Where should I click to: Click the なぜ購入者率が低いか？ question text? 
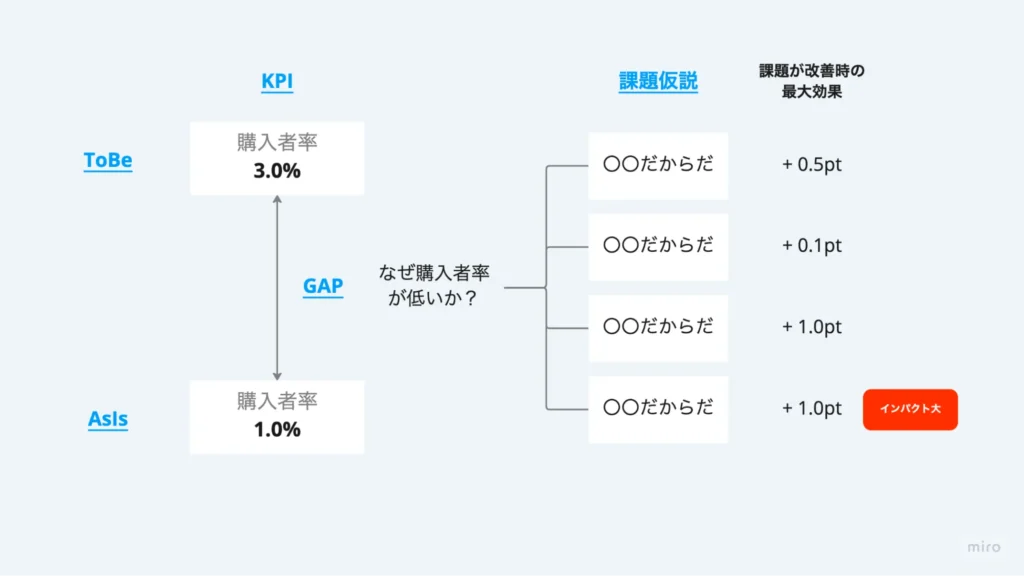point(434,285)
